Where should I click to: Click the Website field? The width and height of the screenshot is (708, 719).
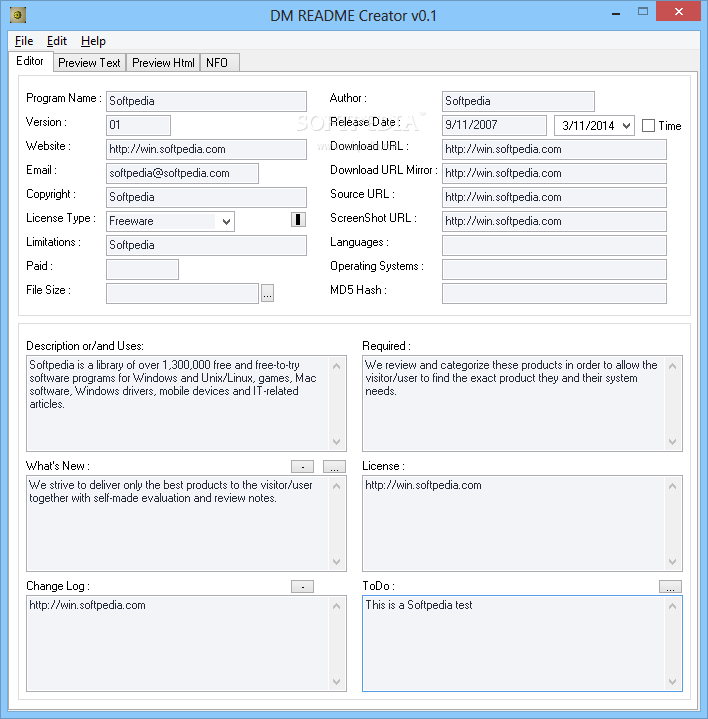(x=206, y=149)
